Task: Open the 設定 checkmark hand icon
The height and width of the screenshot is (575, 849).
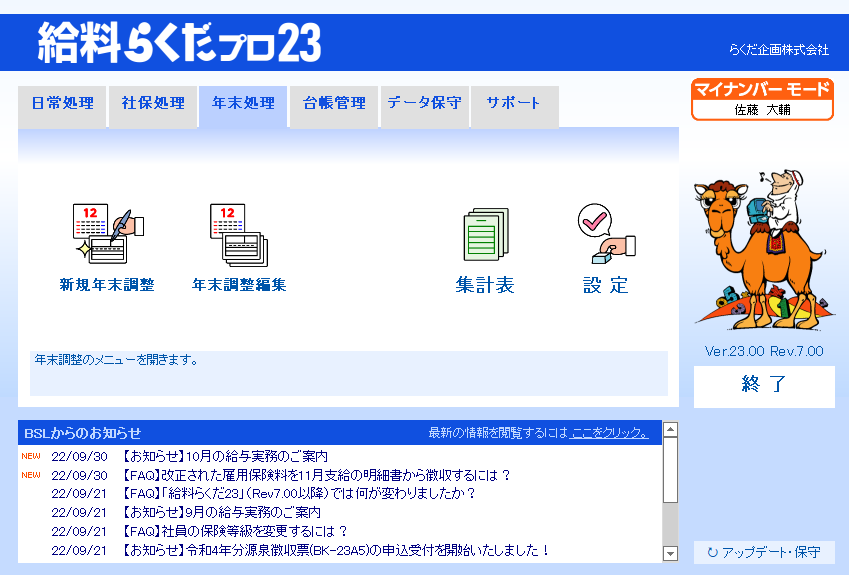Action: pos(606,234)
